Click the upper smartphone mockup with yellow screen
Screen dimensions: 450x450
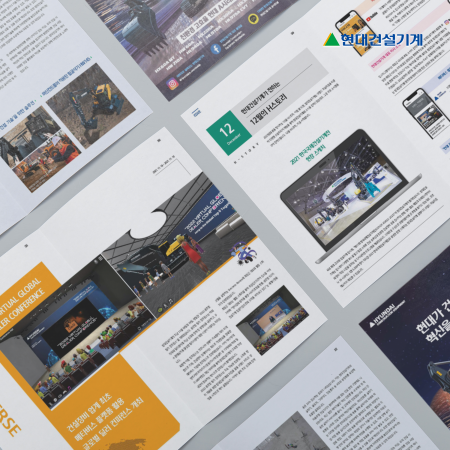click(x=355, y=33)
